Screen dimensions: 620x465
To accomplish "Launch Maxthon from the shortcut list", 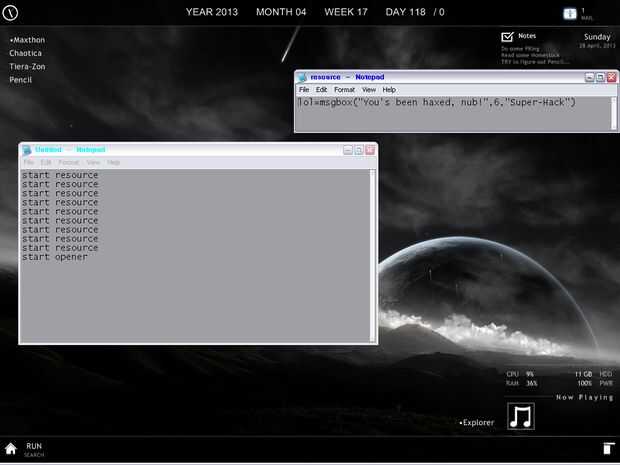I will click(27, 40).
